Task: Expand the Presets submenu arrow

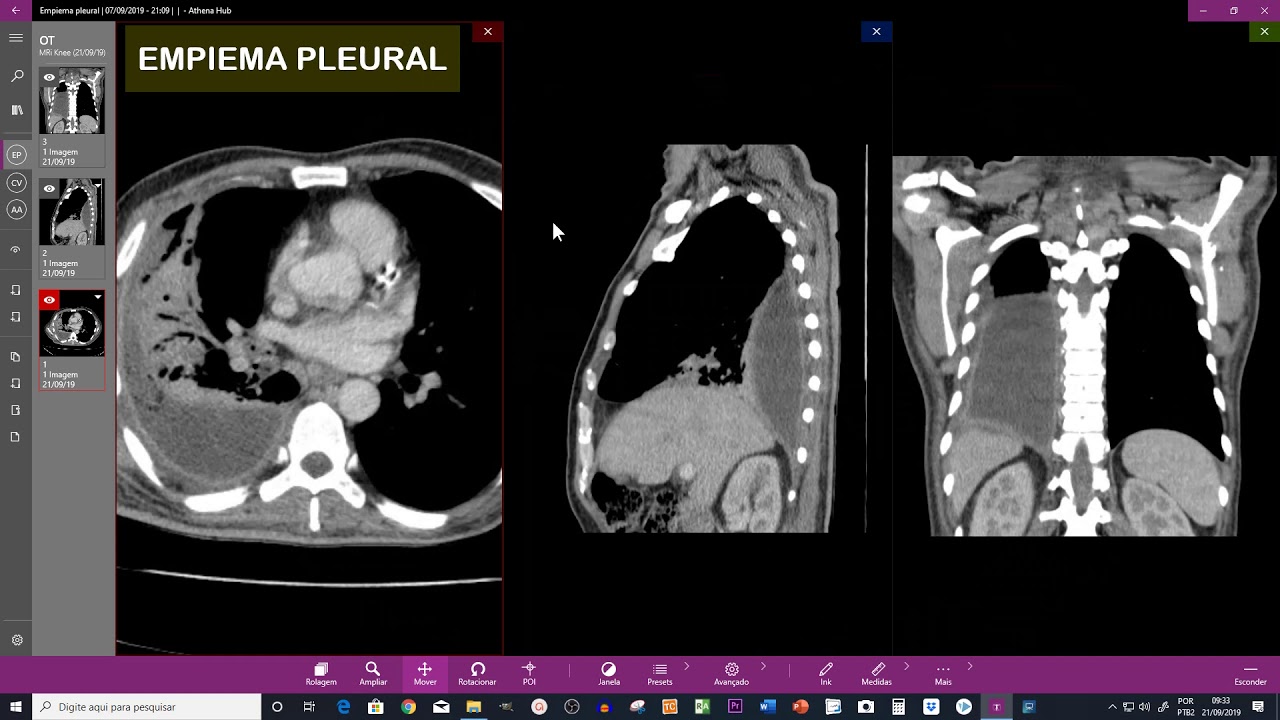Action: [x=687, y=666]
